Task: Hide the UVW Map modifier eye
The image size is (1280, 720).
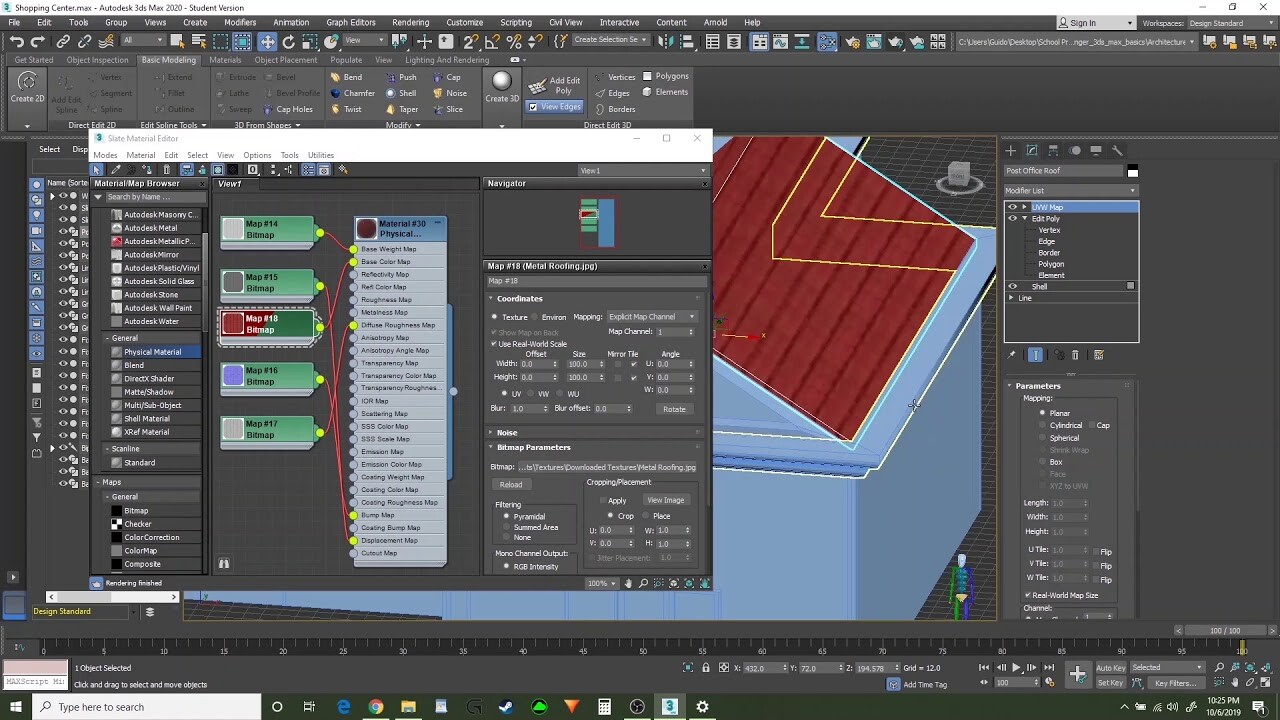Action: (1012, 207)
